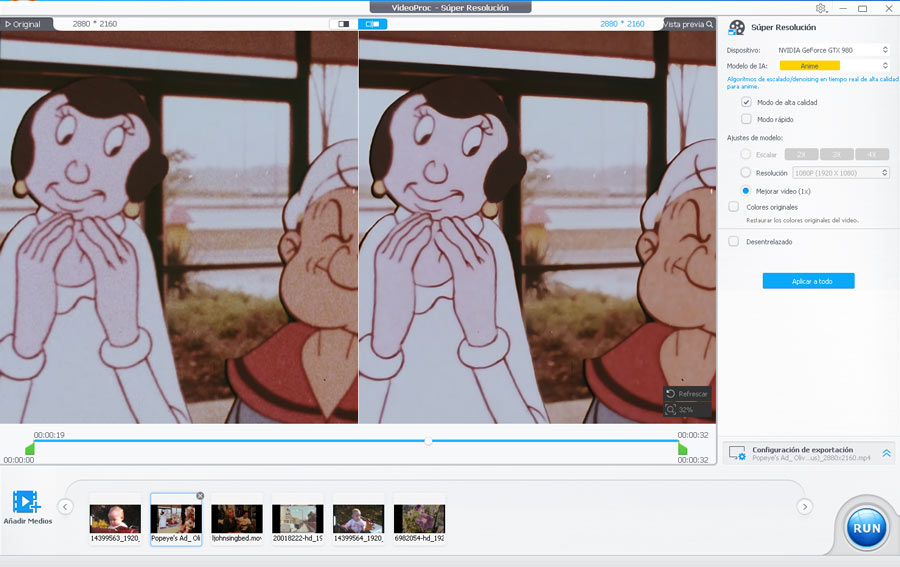Expand Configuración de exportación panel
Viewport: 900px width, 567px height.
point(886,453)
